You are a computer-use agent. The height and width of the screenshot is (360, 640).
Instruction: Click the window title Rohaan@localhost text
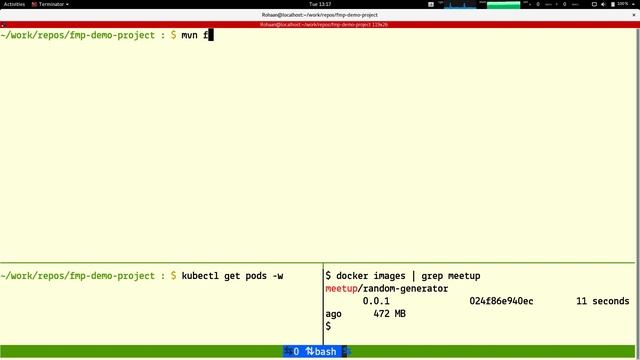(320, 15)
